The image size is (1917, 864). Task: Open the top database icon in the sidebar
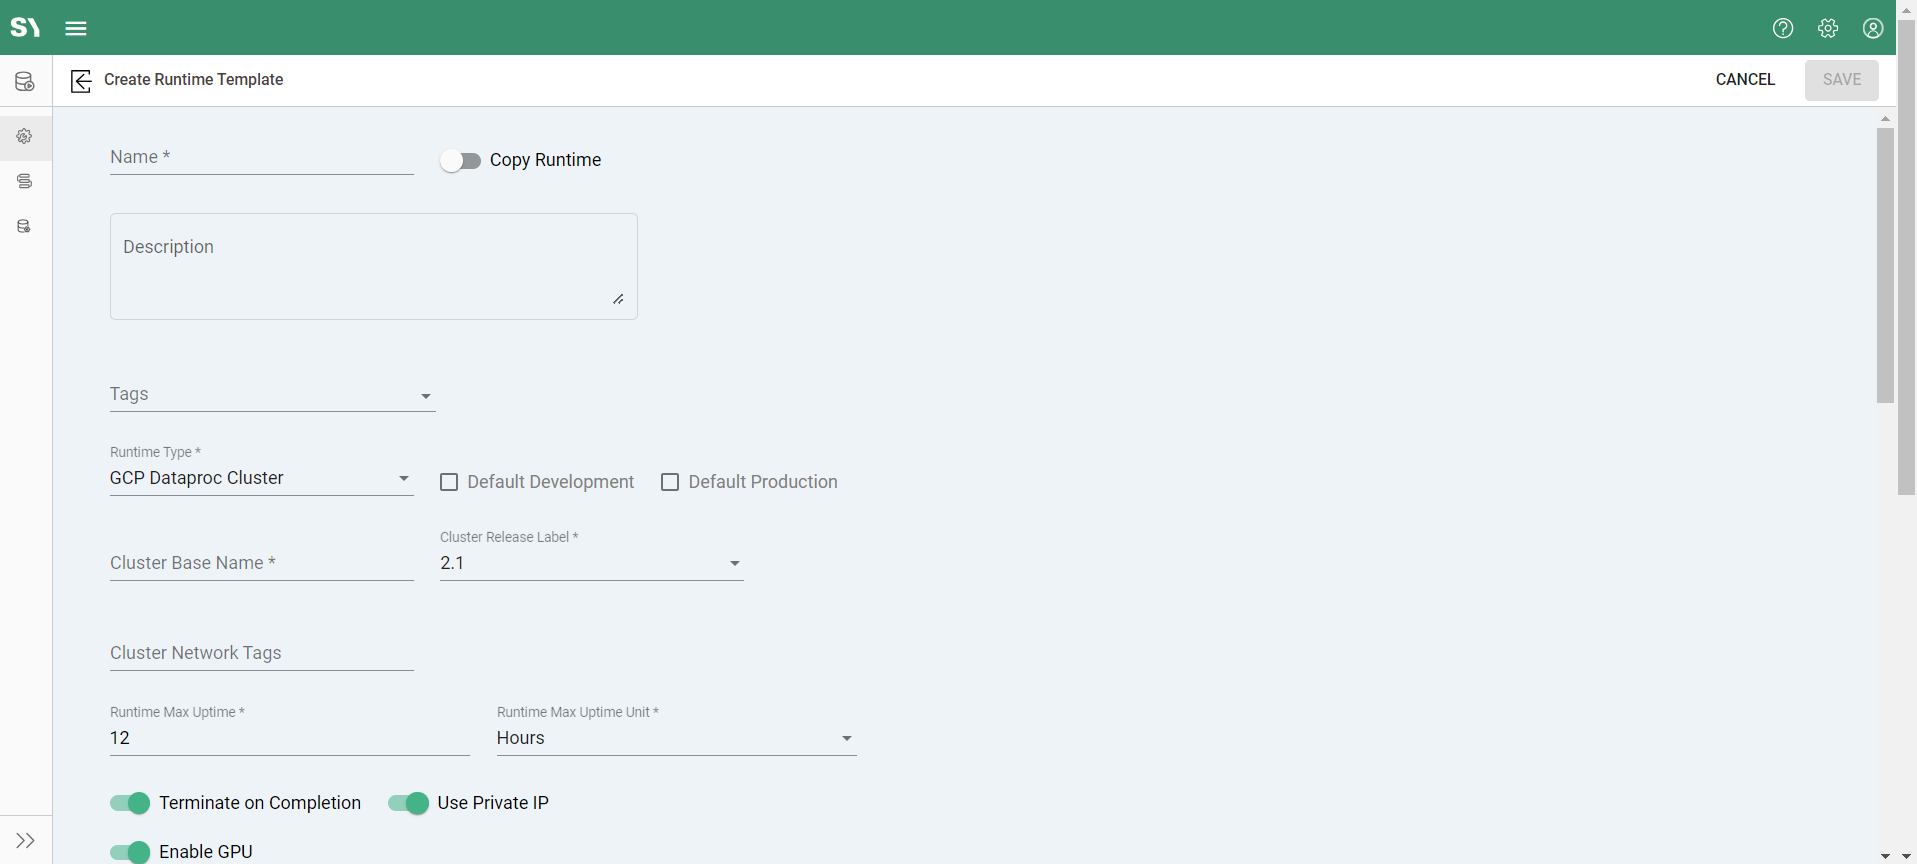25,82
